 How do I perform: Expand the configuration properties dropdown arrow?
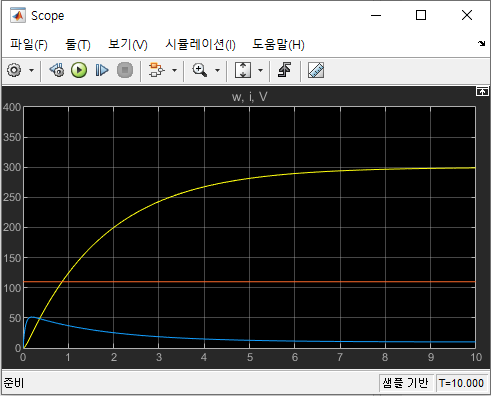pyautogui.click(x=32, y=70)
